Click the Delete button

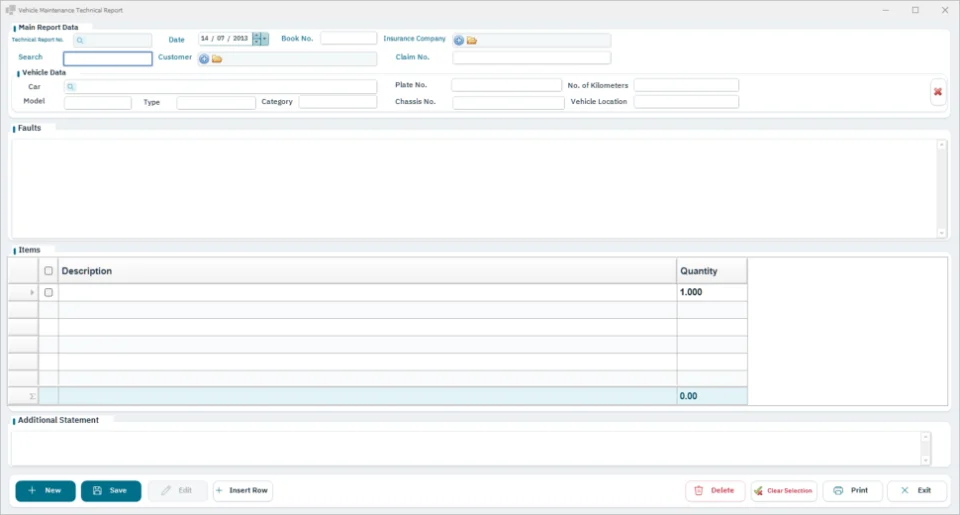(x=715, y=491)
